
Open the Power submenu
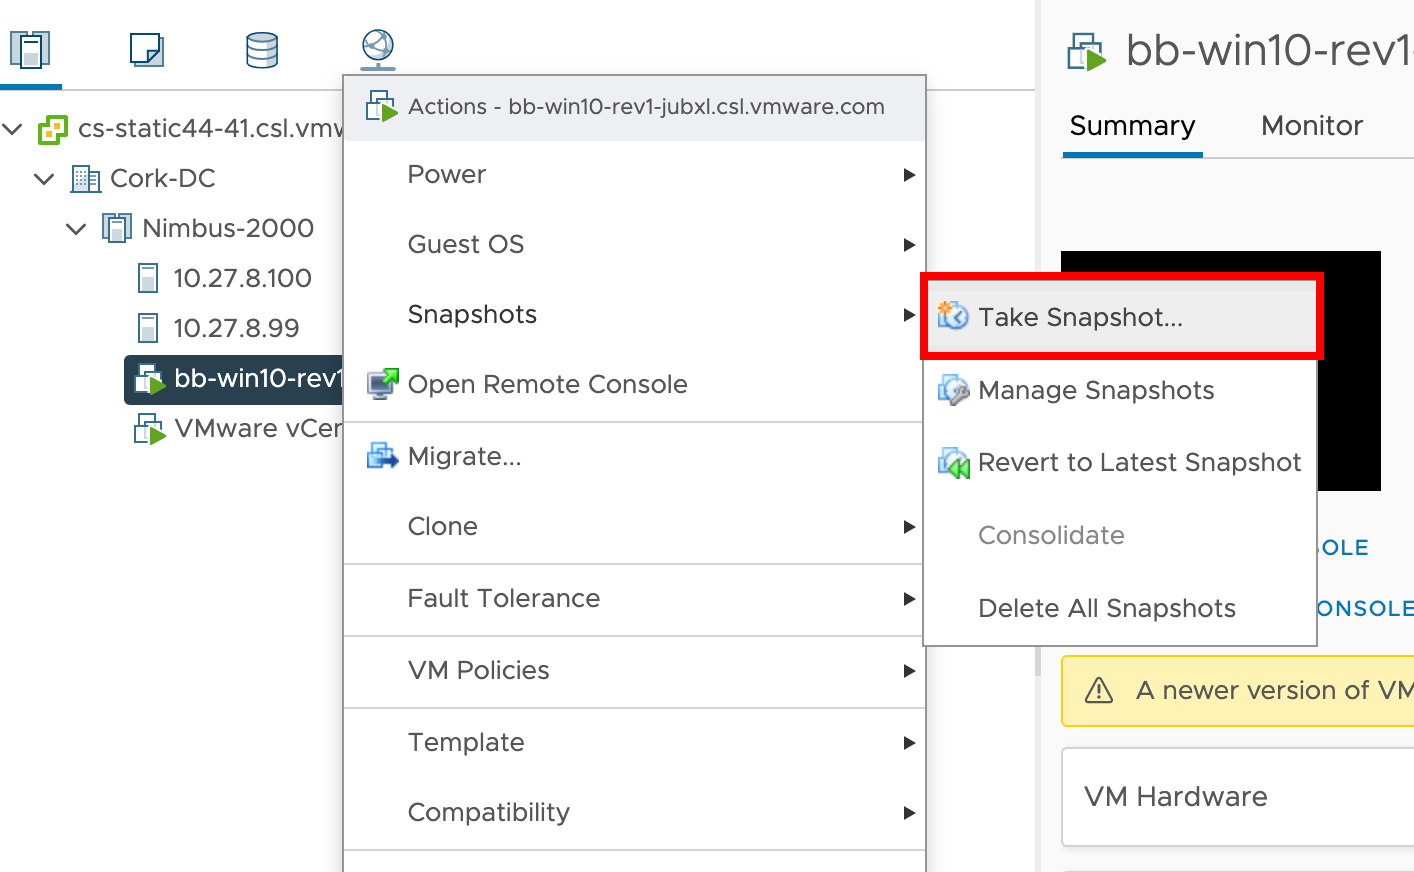click(x=447, y=174)
